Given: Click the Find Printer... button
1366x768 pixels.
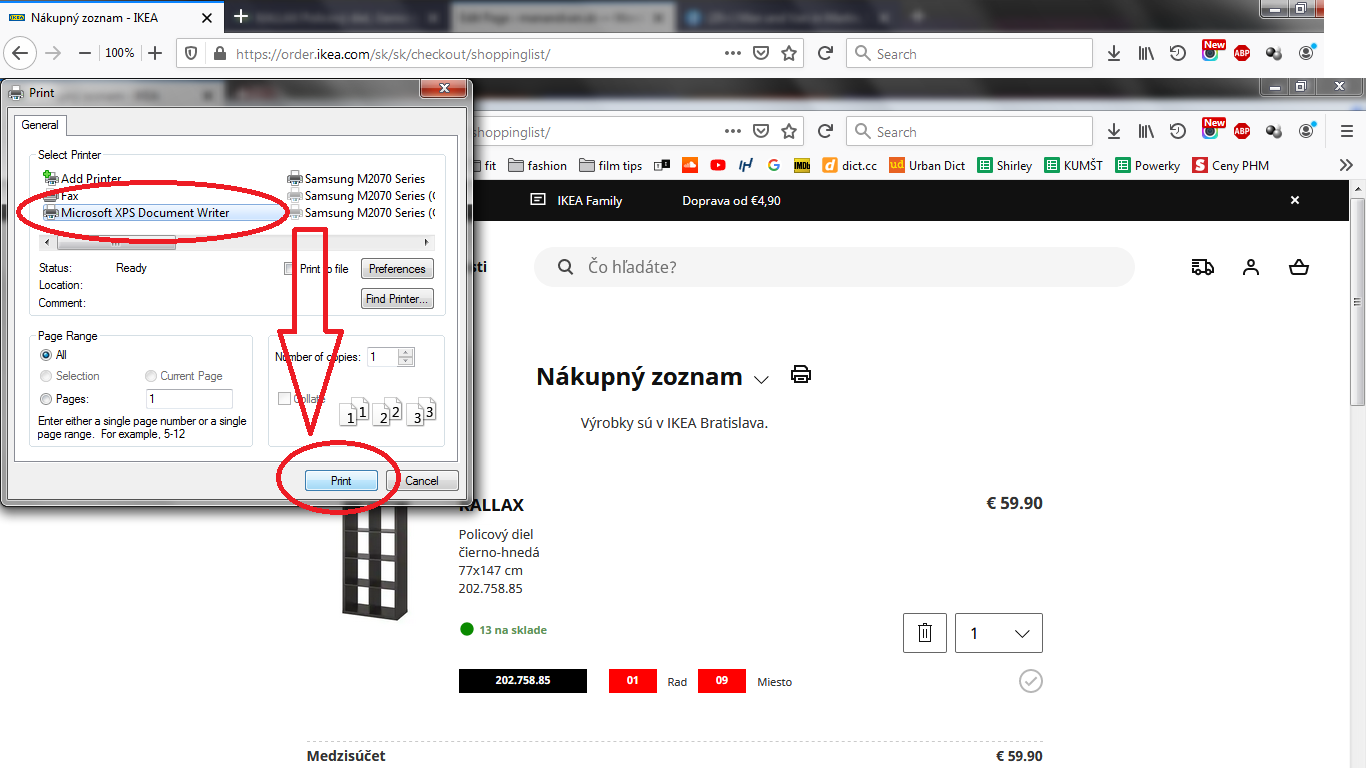Looking at the screenshot, I should tap(397, 298).
